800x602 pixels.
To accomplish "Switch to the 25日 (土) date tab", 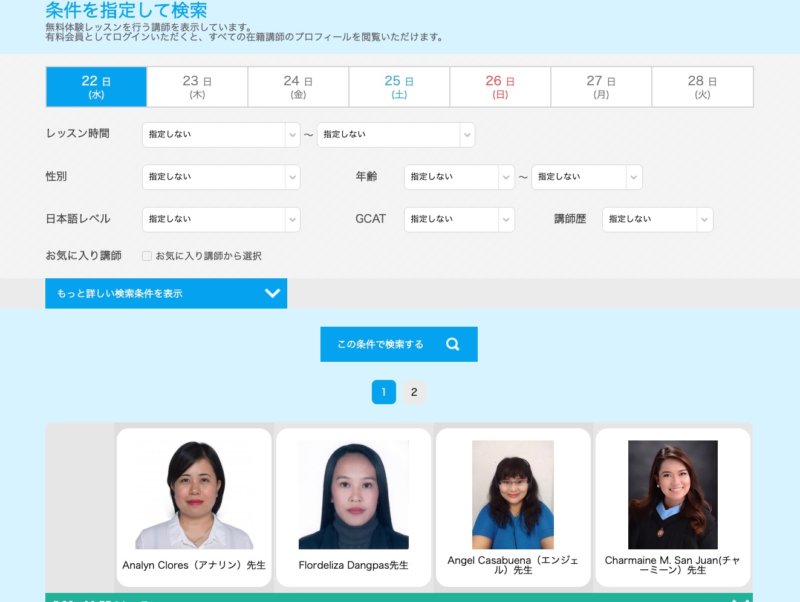I will [399, 87].
